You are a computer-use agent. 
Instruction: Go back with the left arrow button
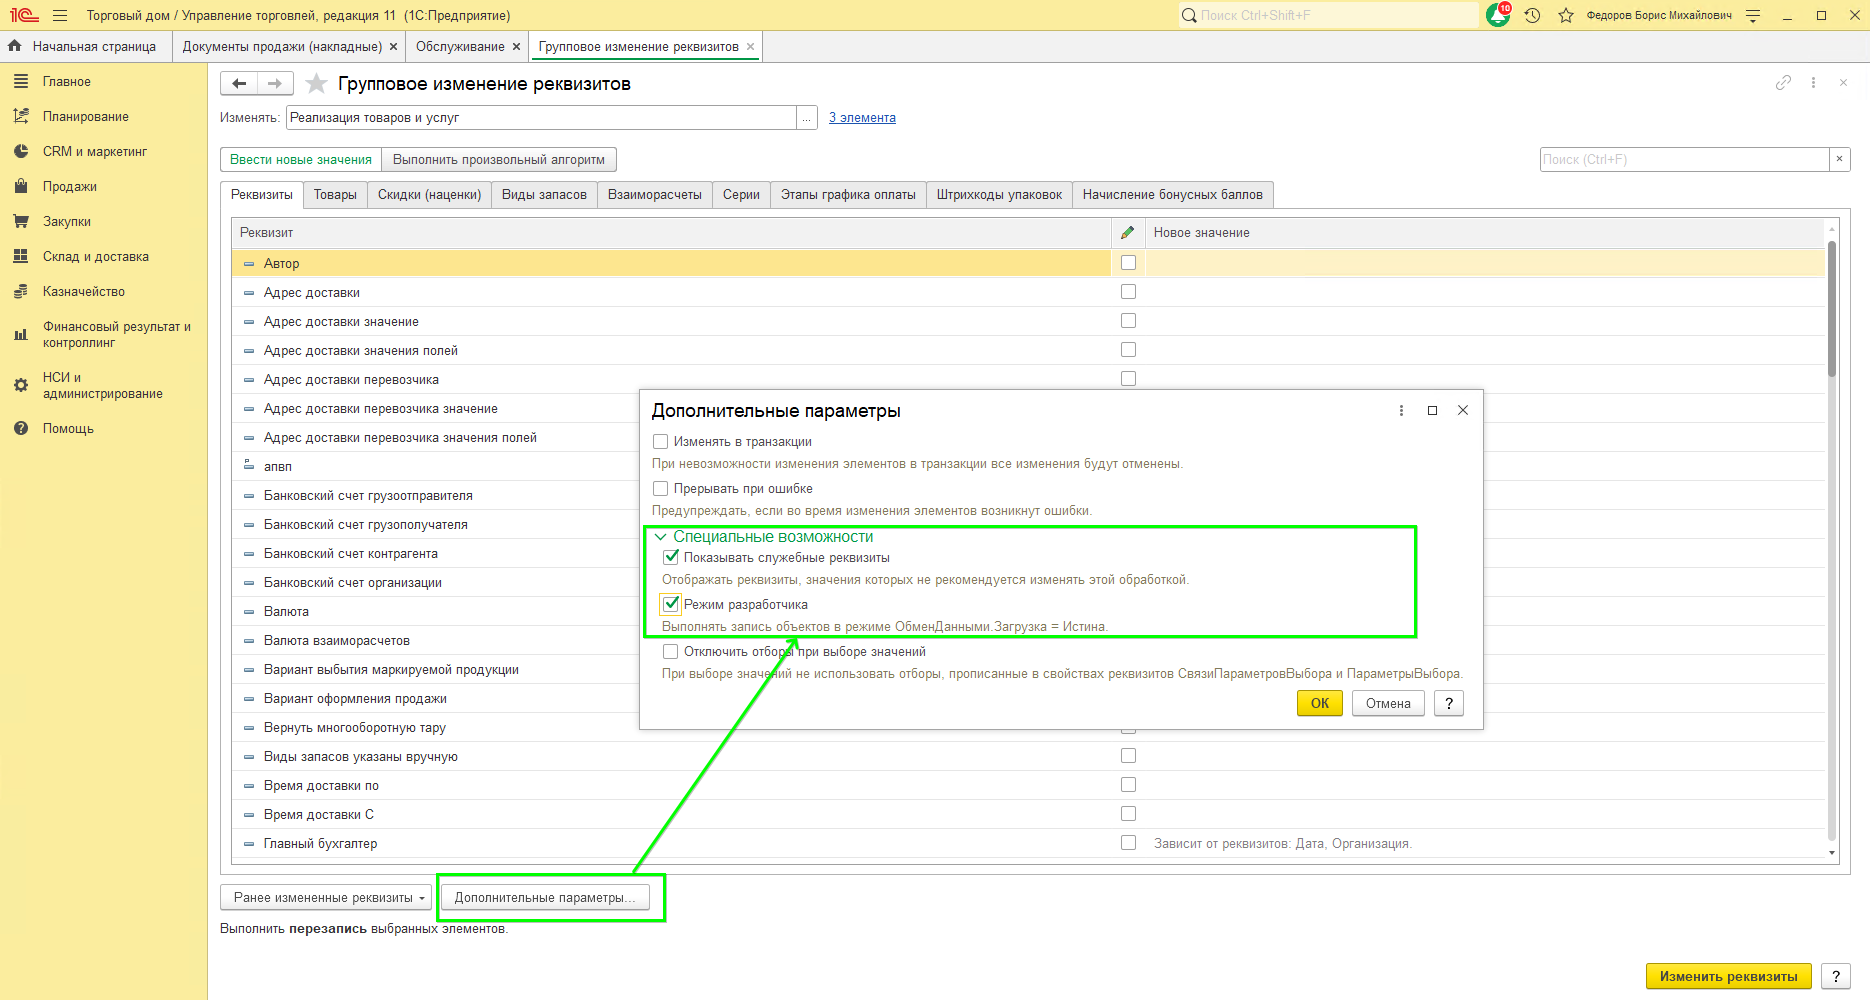point(239,83)
